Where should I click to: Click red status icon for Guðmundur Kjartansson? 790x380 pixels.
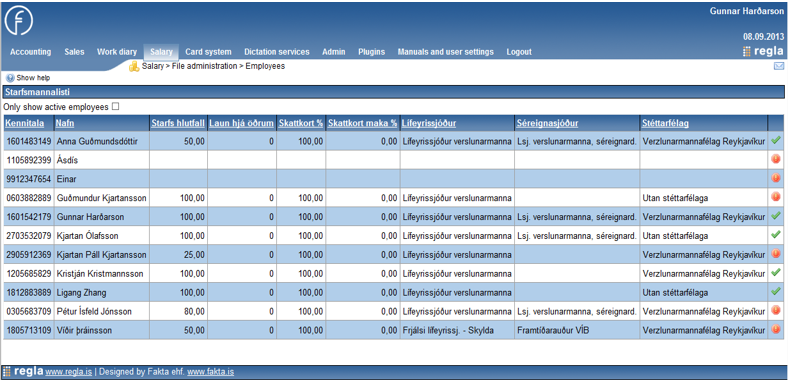pos(776,198)
